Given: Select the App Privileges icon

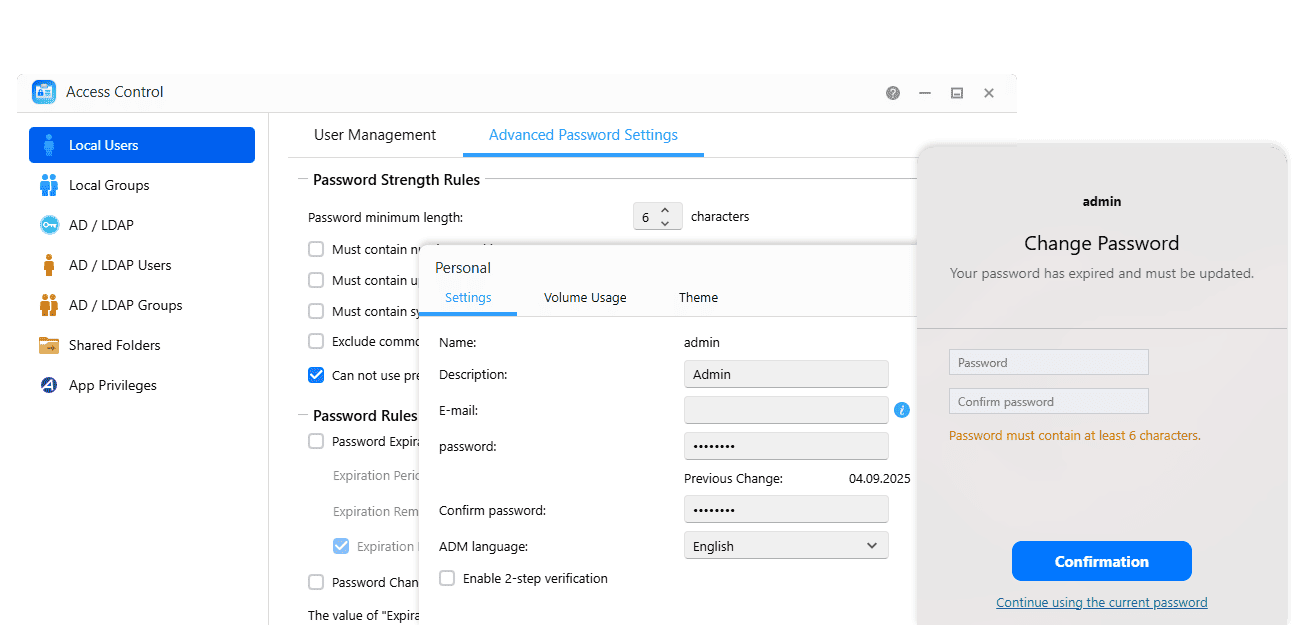Looking at the screenshot, I should pyautogui.click(x=49, y=385).
